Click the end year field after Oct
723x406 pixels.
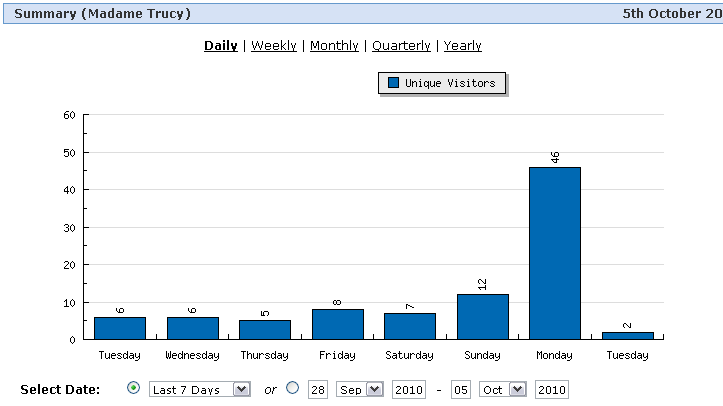(x=552, y=390)
